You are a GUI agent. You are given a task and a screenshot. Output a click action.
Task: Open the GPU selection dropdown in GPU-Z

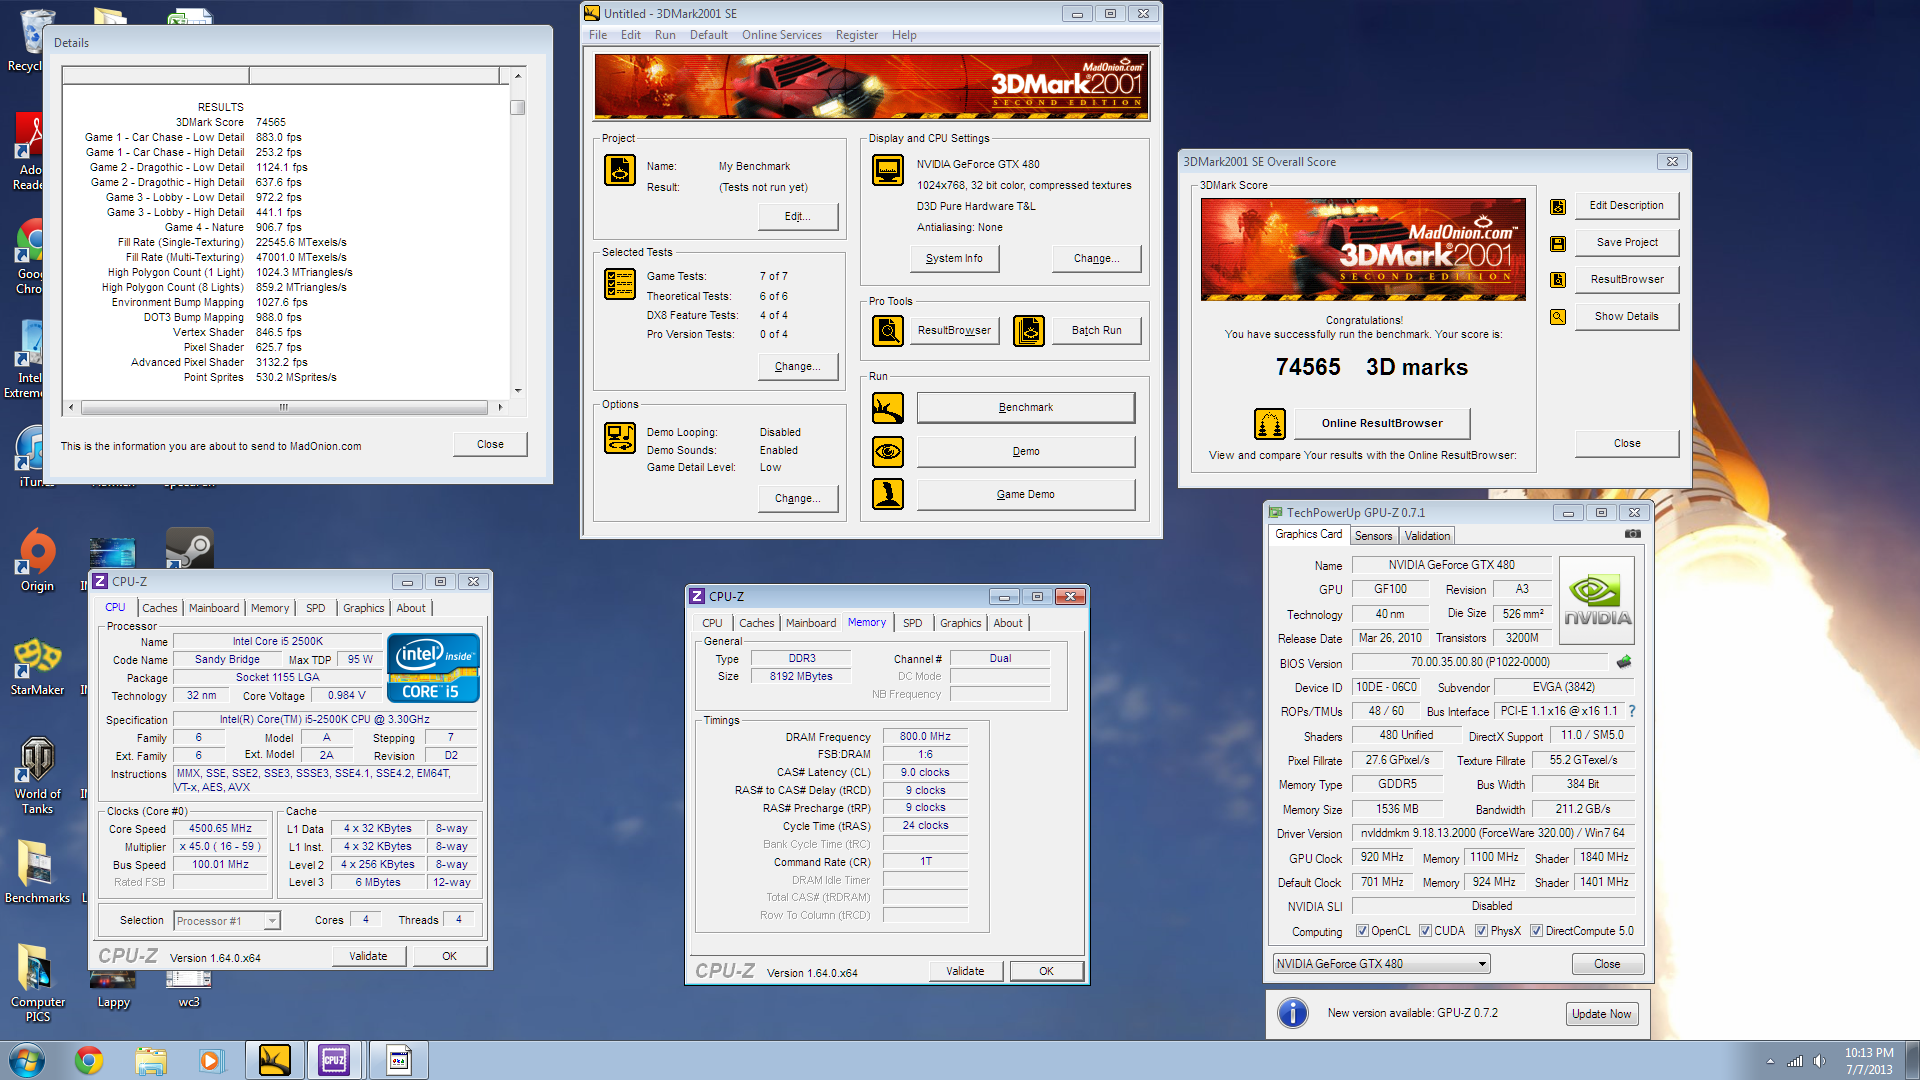(1381, 964)
